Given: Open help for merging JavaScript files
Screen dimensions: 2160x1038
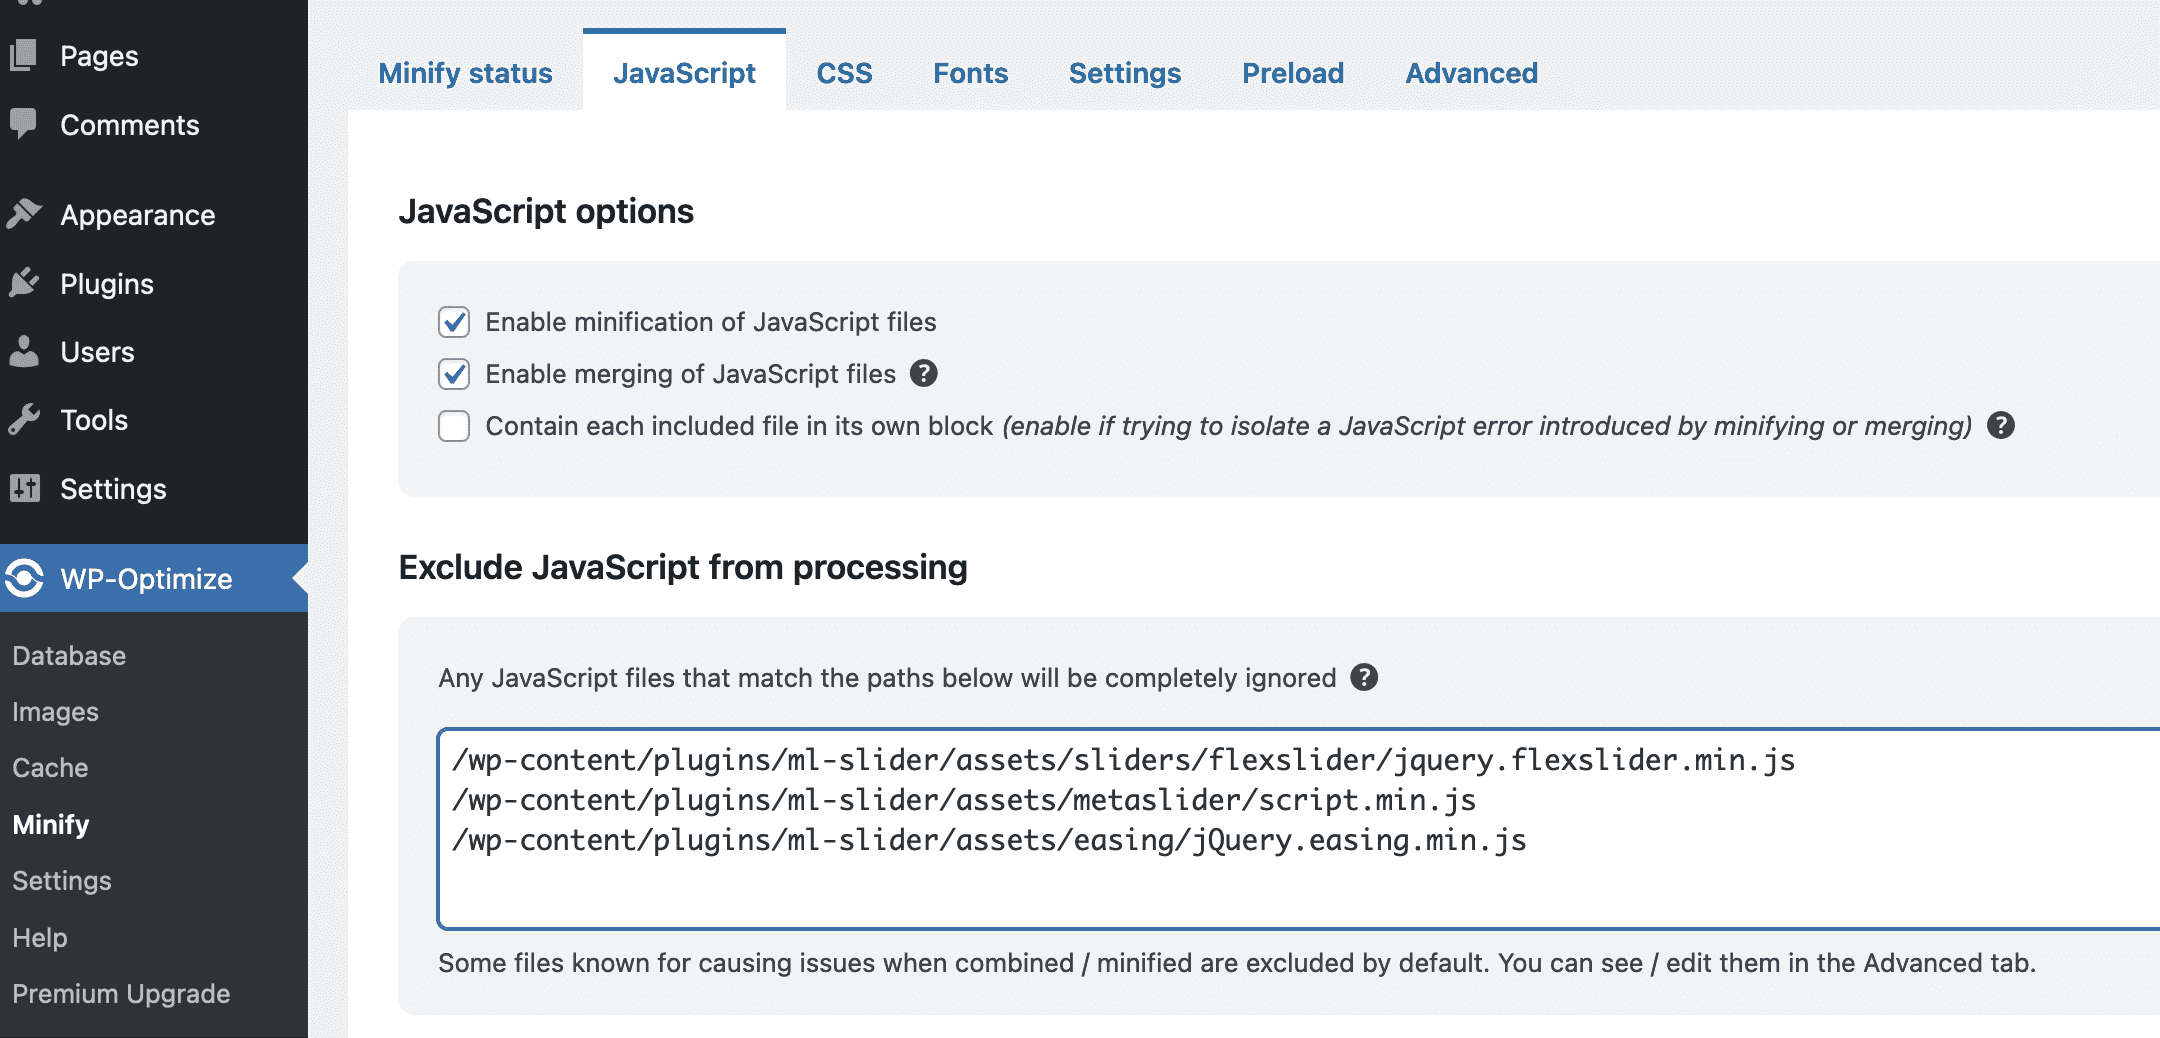Looking at the screenshot, I should [x=923, y=373].
